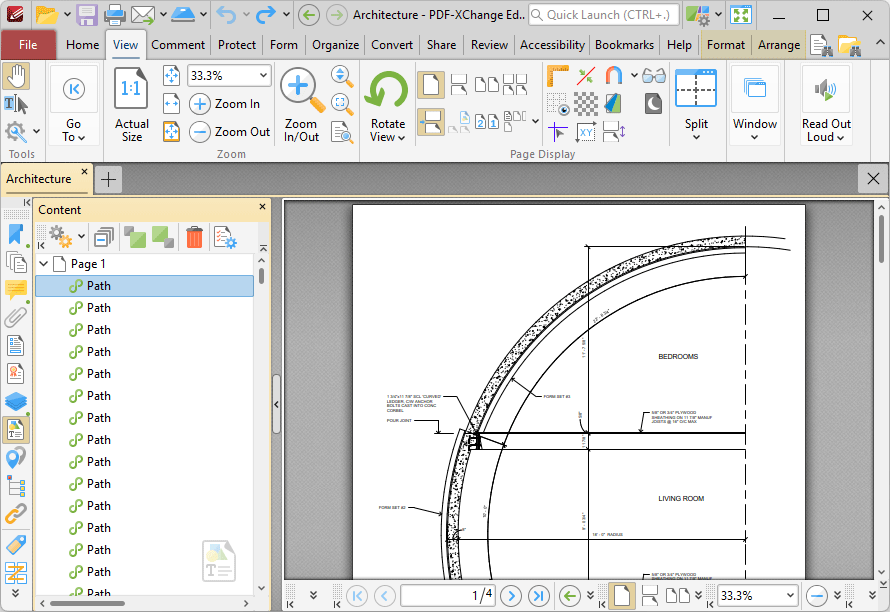The height and width of the screenshot is (612, 890).
Task: Open the File menu
Action: click(28, 45)
